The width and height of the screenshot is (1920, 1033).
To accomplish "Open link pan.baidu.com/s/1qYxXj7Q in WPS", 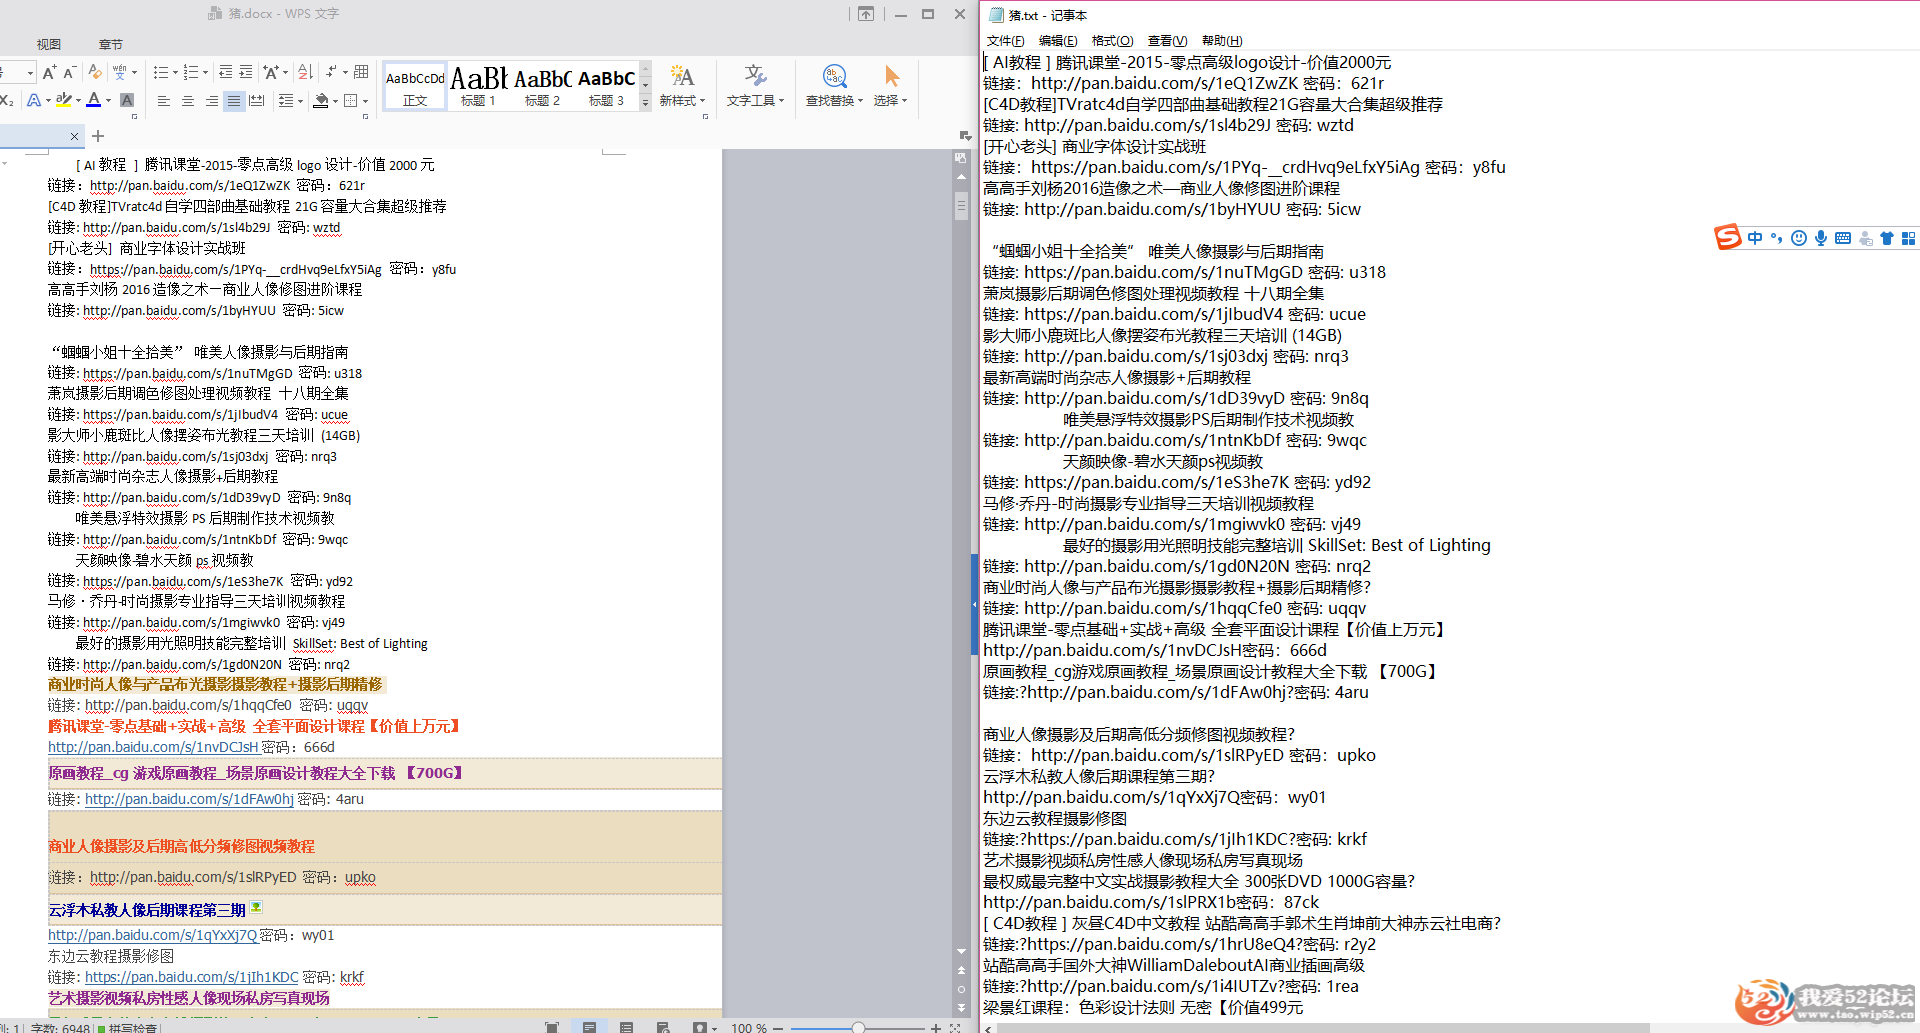I will [x=152, y=935].
